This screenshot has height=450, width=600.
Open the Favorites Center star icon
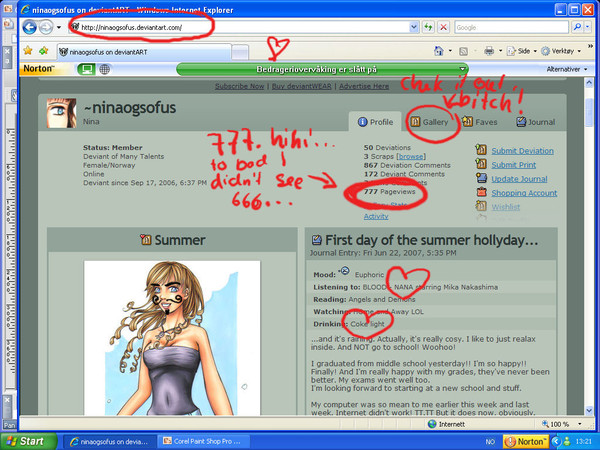pos(28,51)
